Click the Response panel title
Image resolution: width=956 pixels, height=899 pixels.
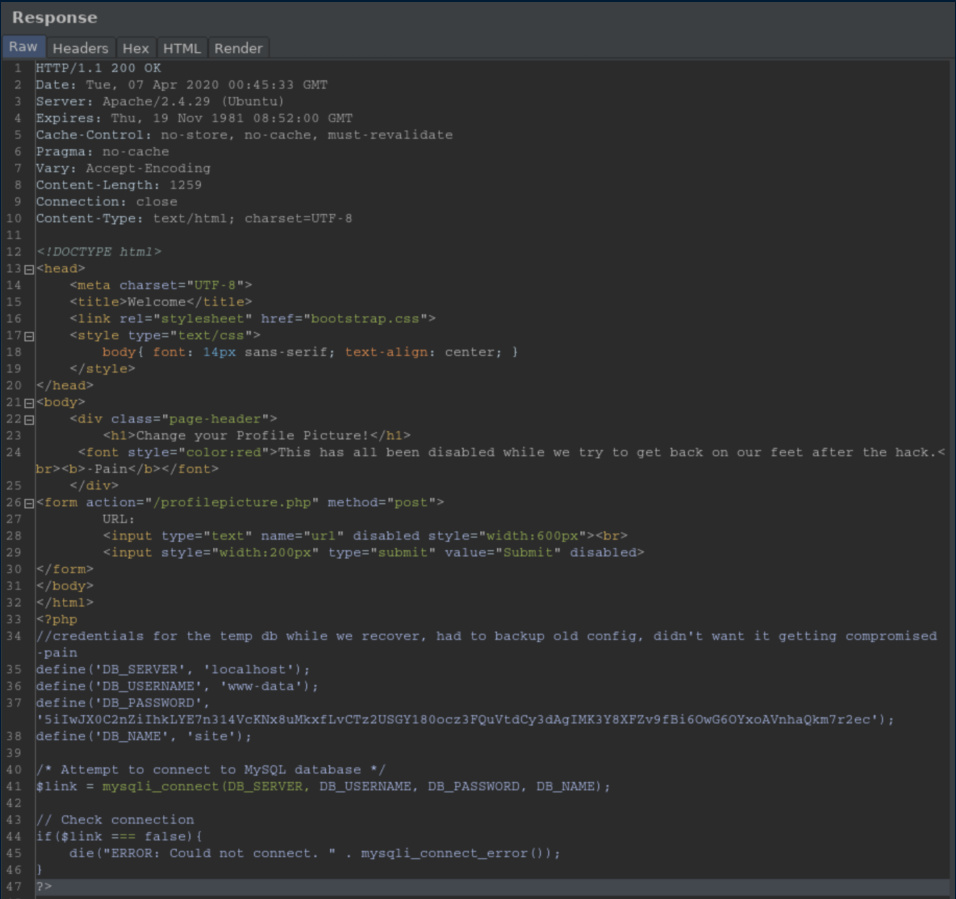click(55, 18)
